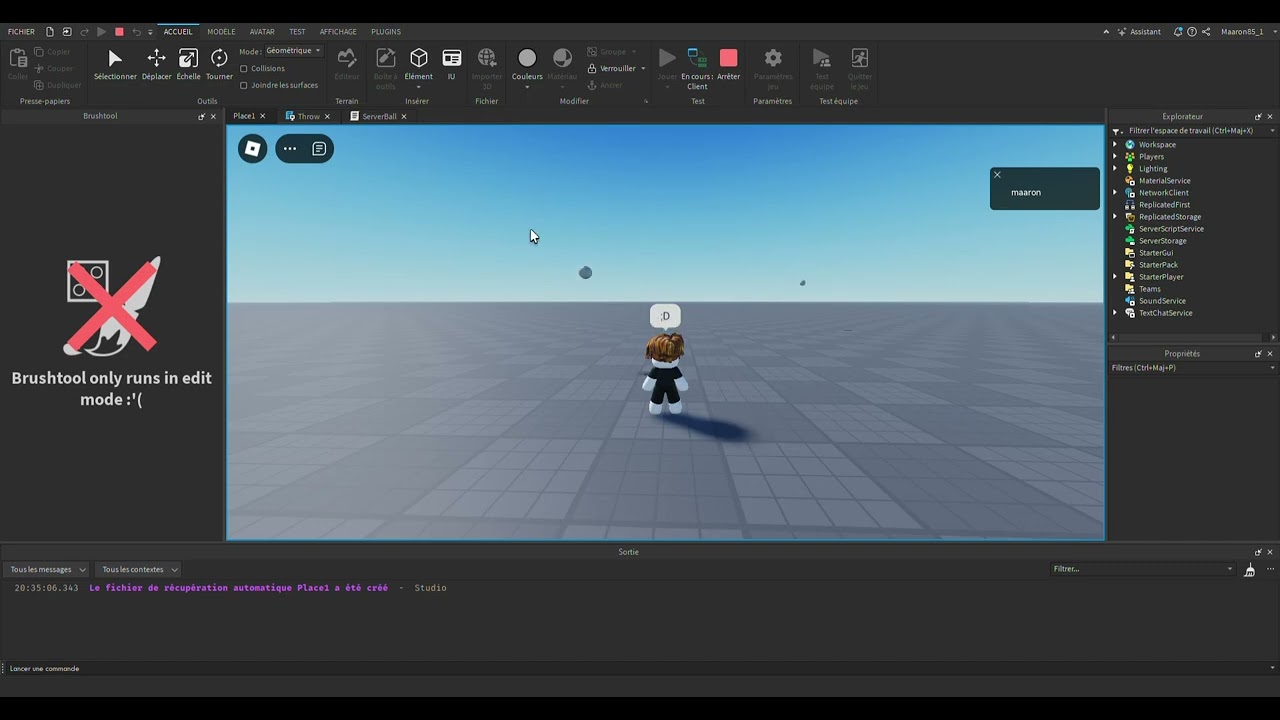Toggle the chat icon in the viewport

[x=319, y=149]
